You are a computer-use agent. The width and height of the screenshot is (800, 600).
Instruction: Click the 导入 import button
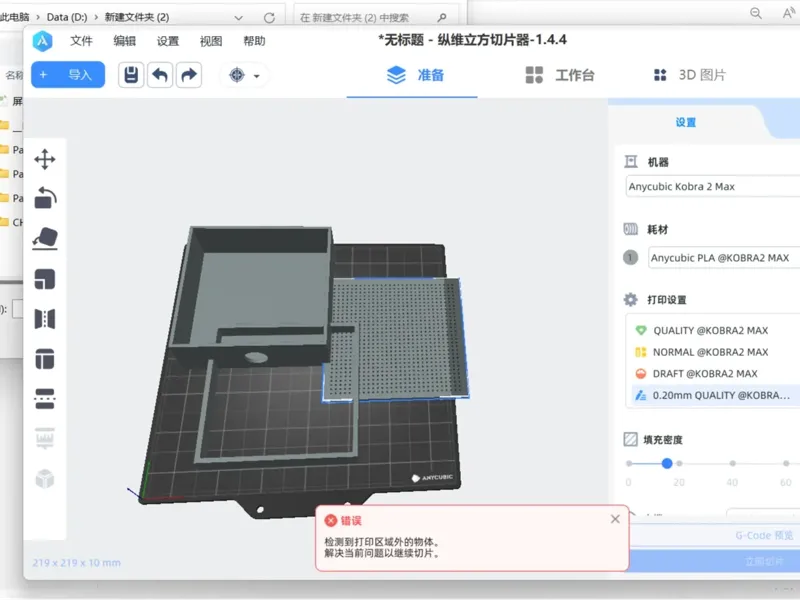(68, 75)
